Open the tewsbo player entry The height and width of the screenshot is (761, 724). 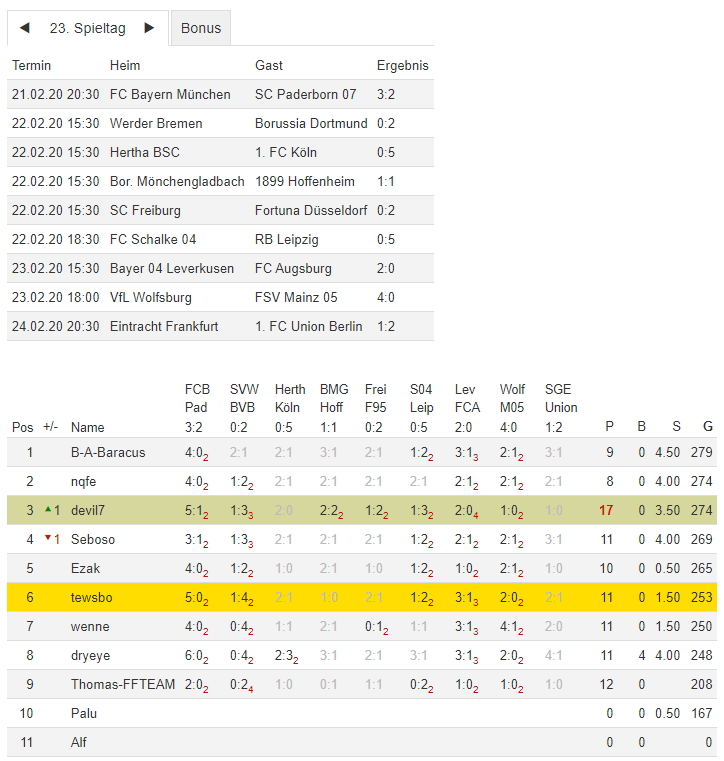pos(92,597)
